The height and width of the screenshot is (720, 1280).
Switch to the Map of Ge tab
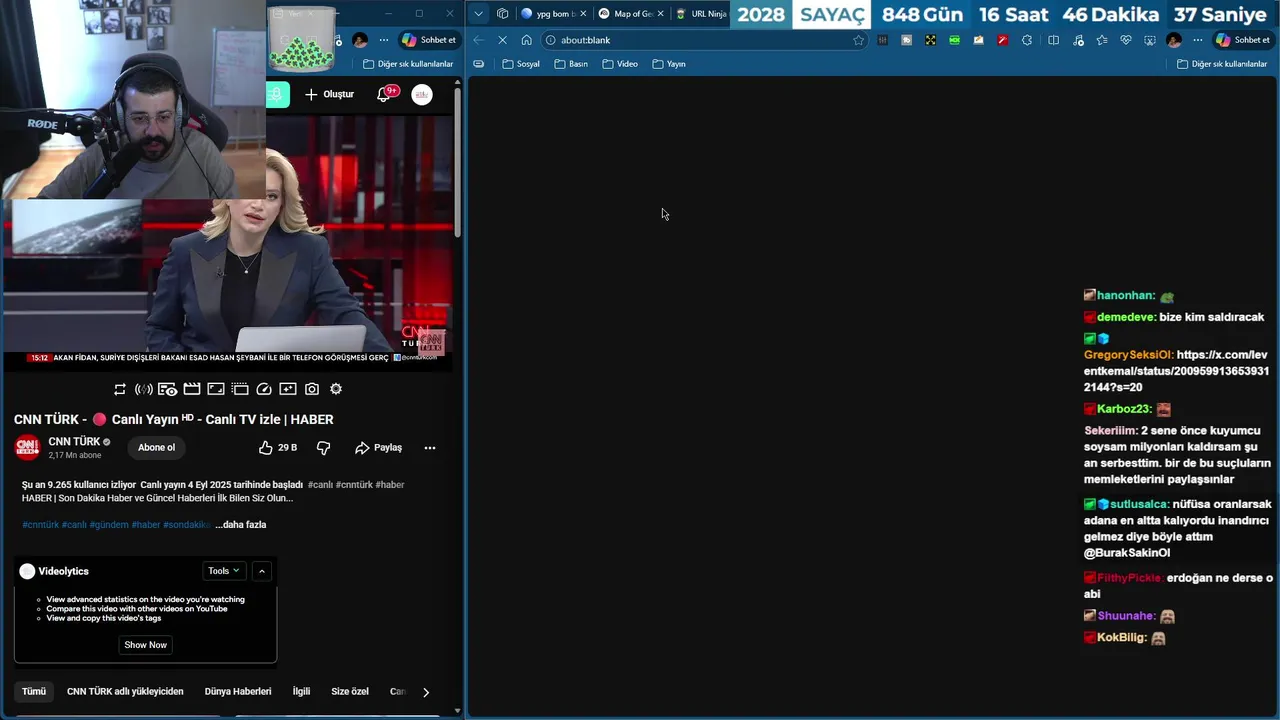(x=631, y=14)
